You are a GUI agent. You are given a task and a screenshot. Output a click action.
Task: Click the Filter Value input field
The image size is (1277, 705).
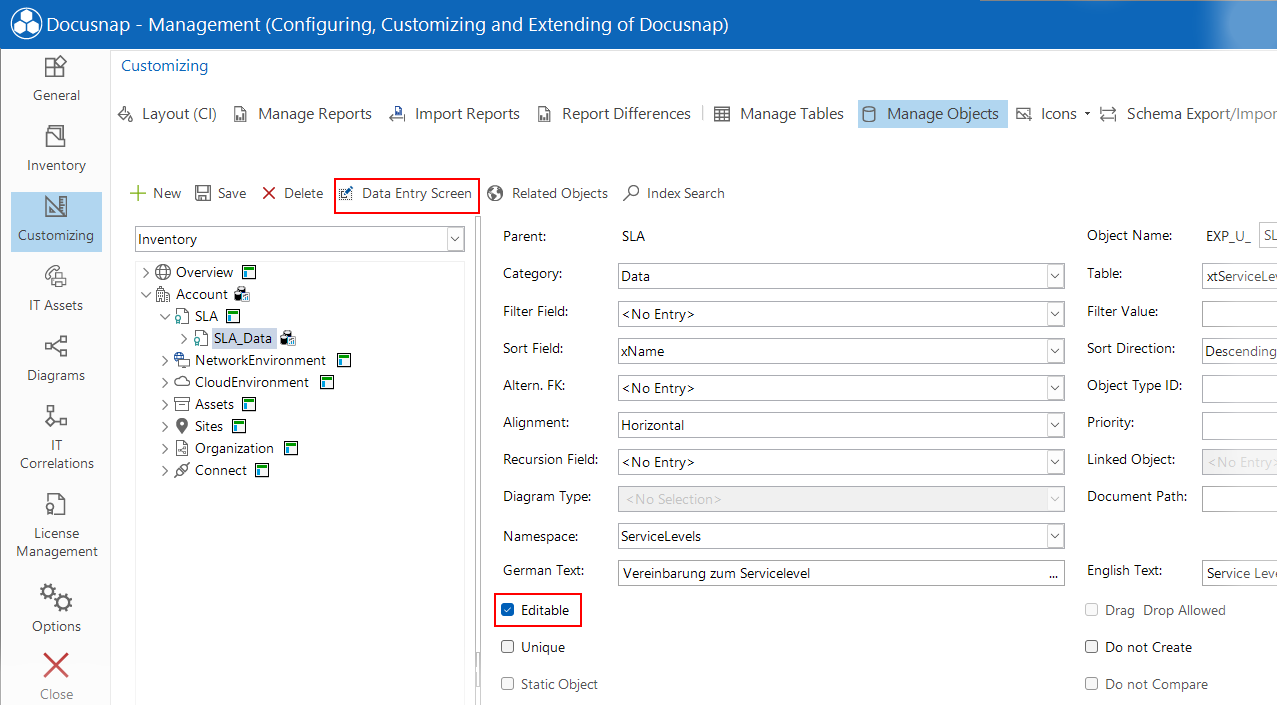tap(1239, 314)
